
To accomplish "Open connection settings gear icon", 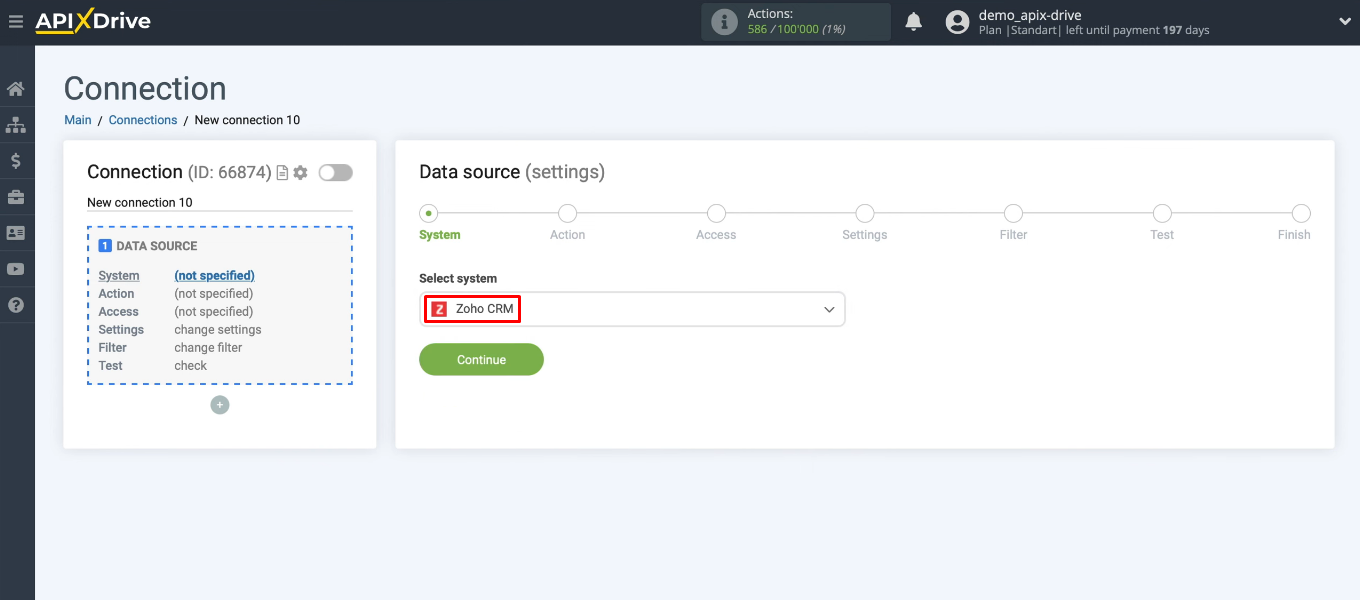I will point(299,172).
